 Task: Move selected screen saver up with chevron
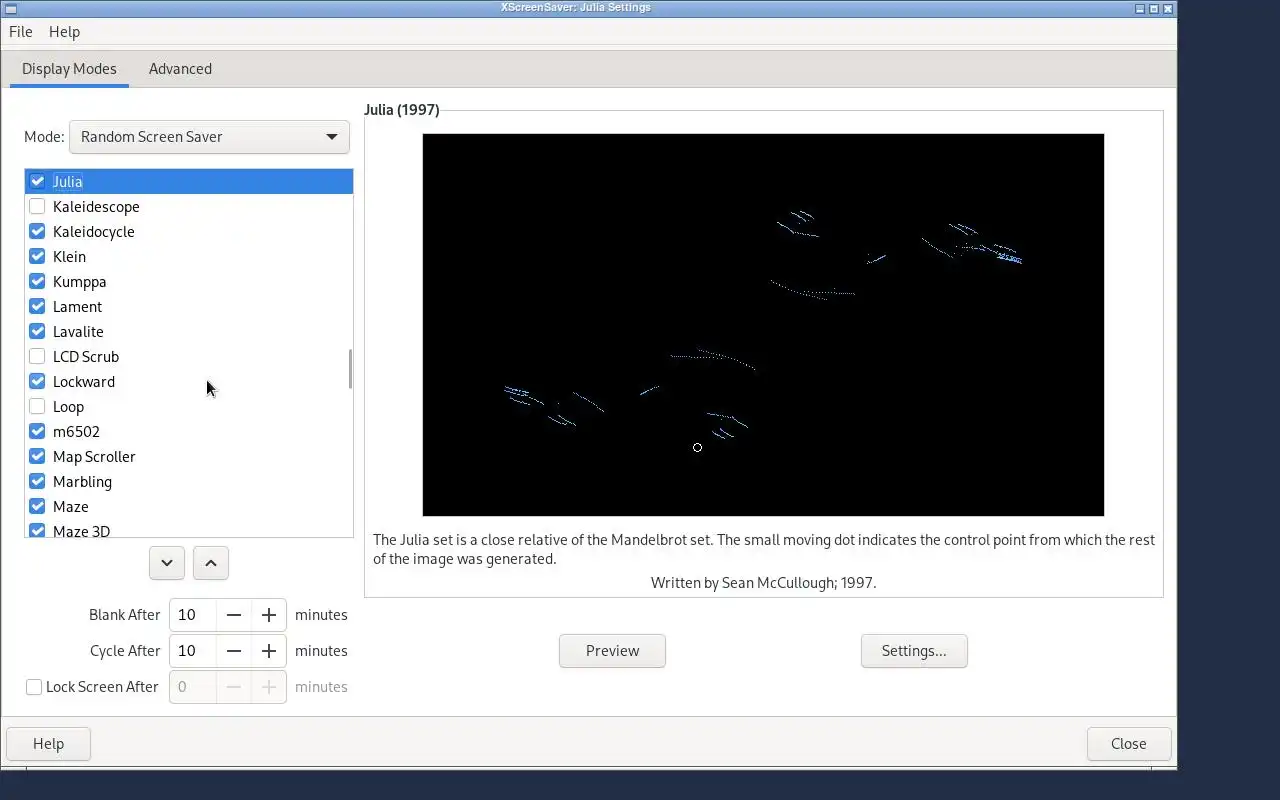211,563
